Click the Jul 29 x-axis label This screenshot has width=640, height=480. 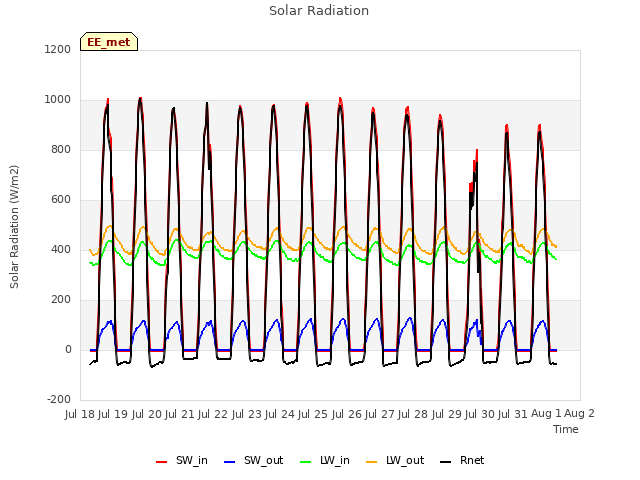[447, 414]
